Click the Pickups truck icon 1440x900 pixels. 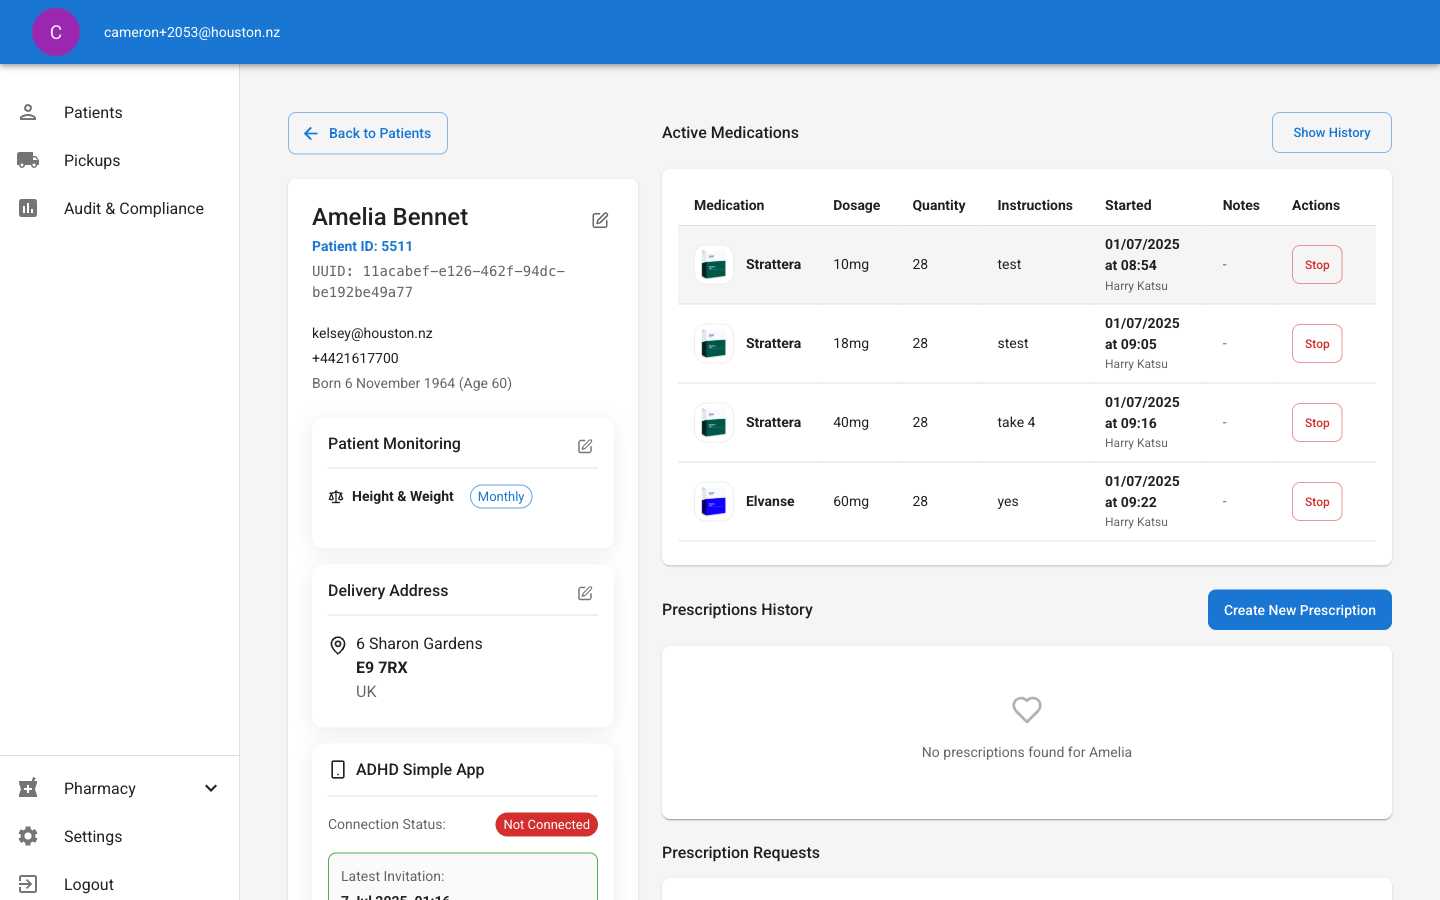[28, 160]
